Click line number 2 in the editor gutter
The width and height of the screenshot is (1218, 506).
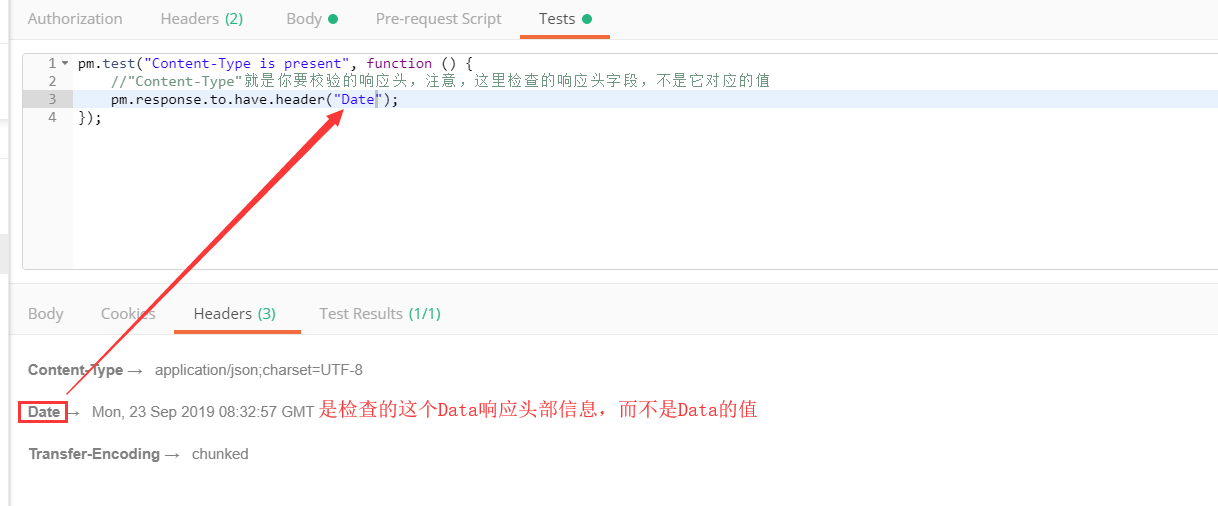[52, 81]
